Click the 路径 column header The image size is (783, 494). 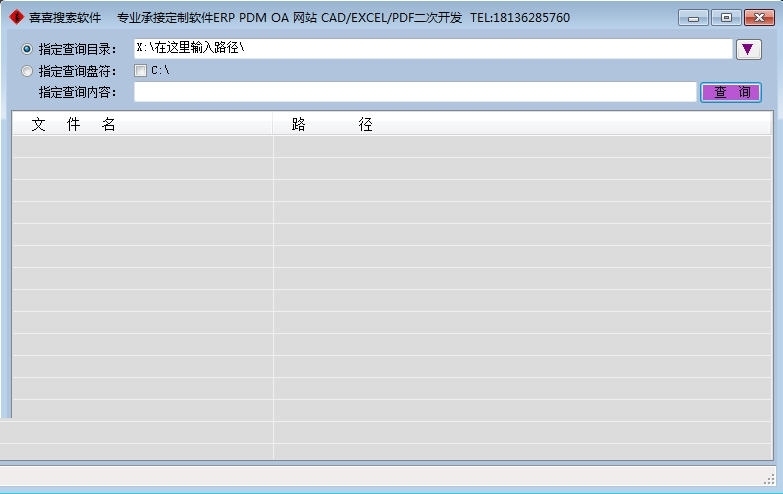click(522, 123)
